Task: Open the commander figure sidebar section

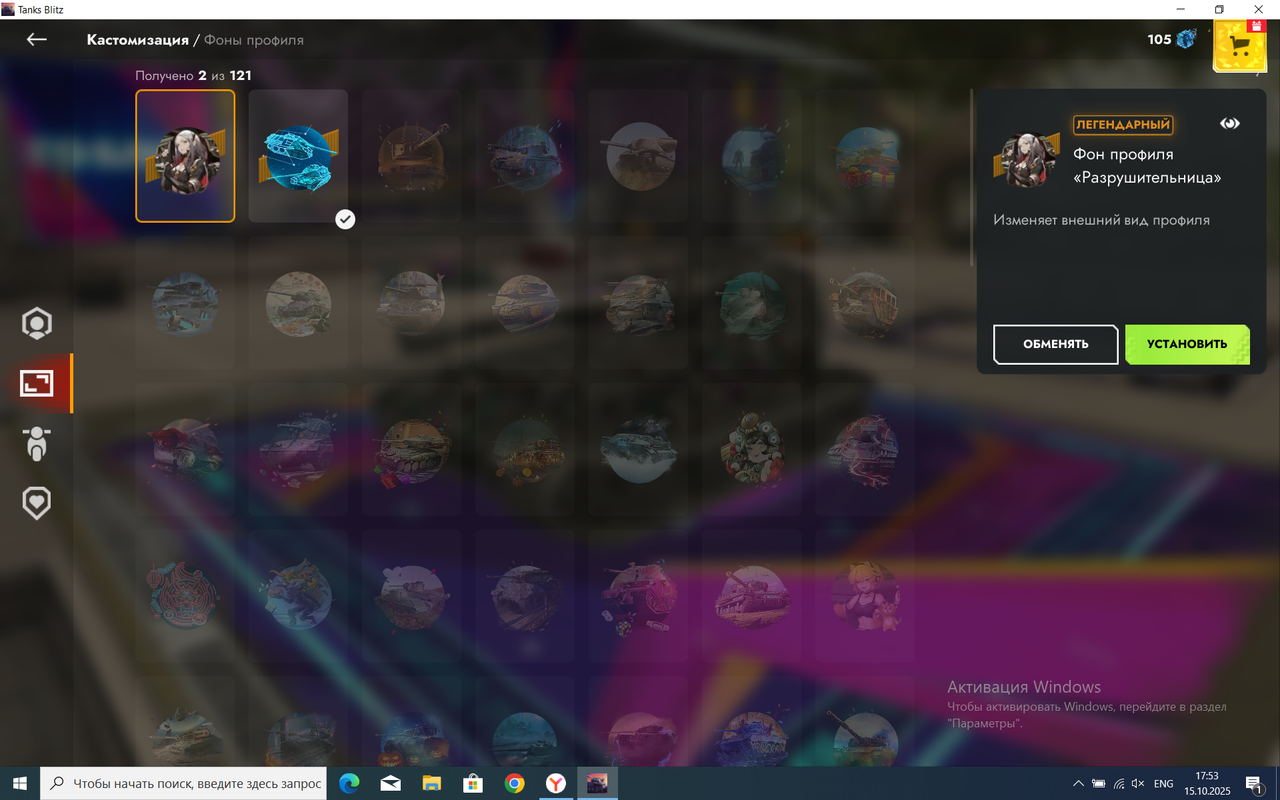Action: (37, 443)
